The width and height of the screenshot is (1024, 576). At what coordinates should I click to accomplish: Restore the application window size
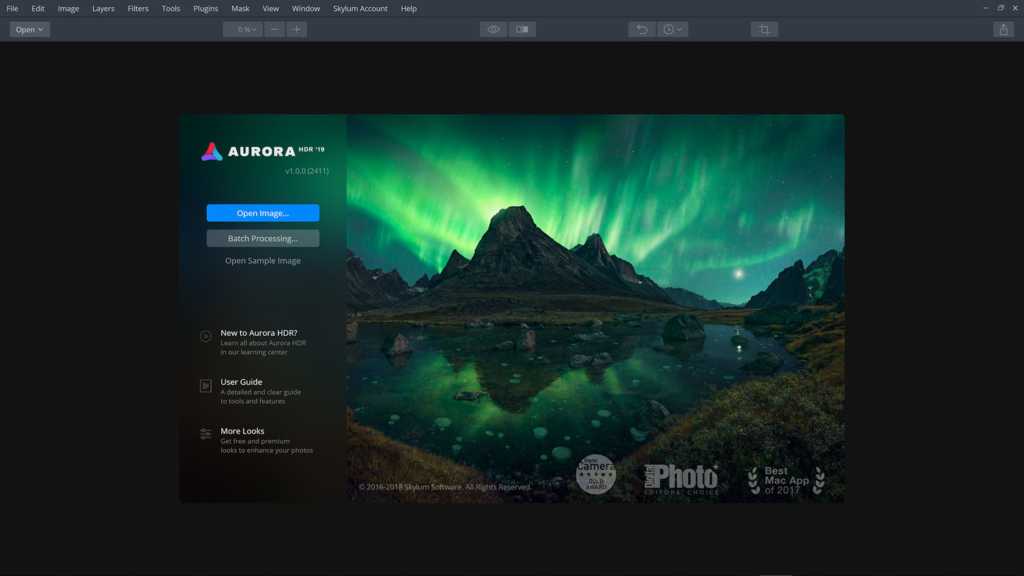tap(1000, 8)
